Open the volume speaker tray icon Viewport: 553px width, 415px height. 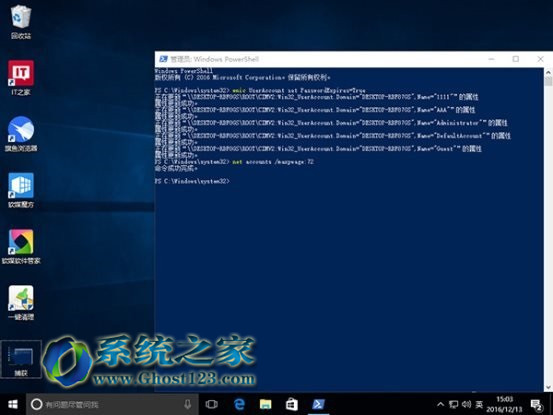pyautogui.click(x=466, y=404)
